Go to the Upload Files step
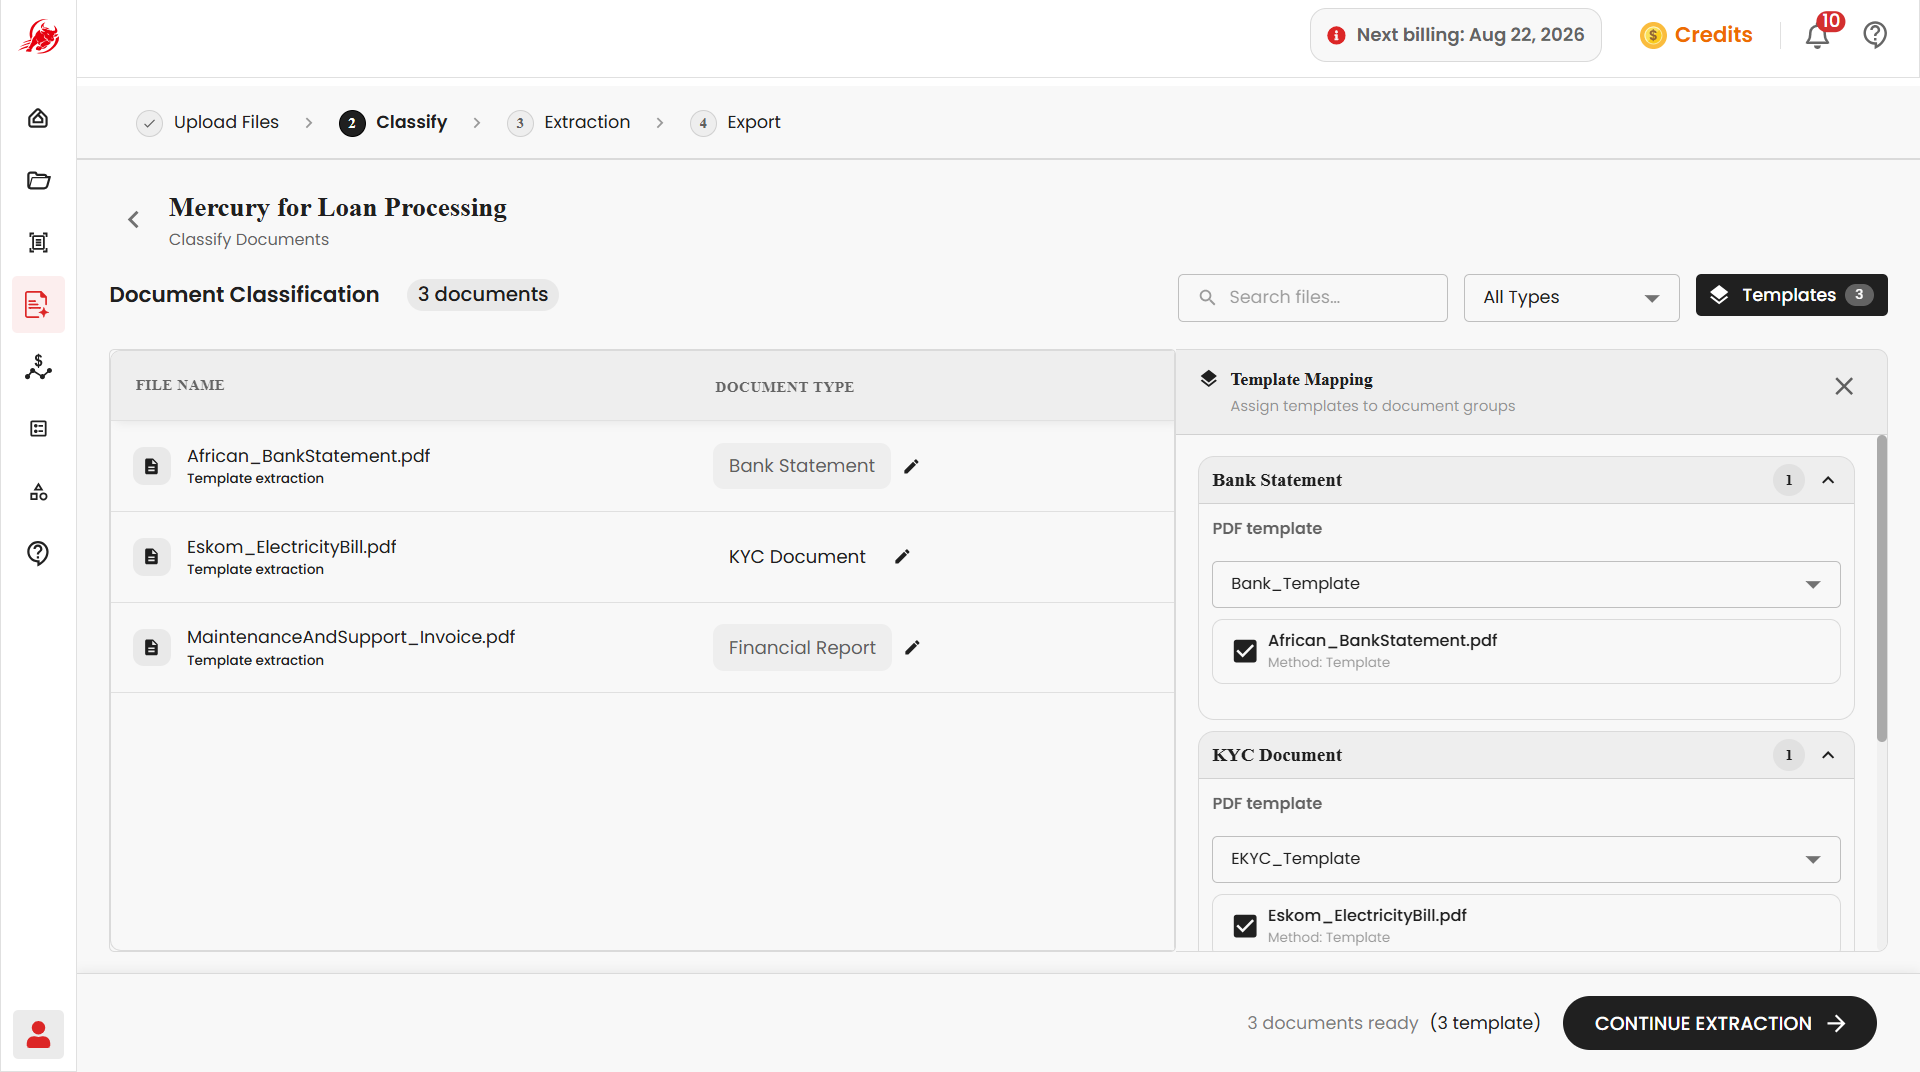Screen dimensions: 1920x1072 (x=208, y=123)
